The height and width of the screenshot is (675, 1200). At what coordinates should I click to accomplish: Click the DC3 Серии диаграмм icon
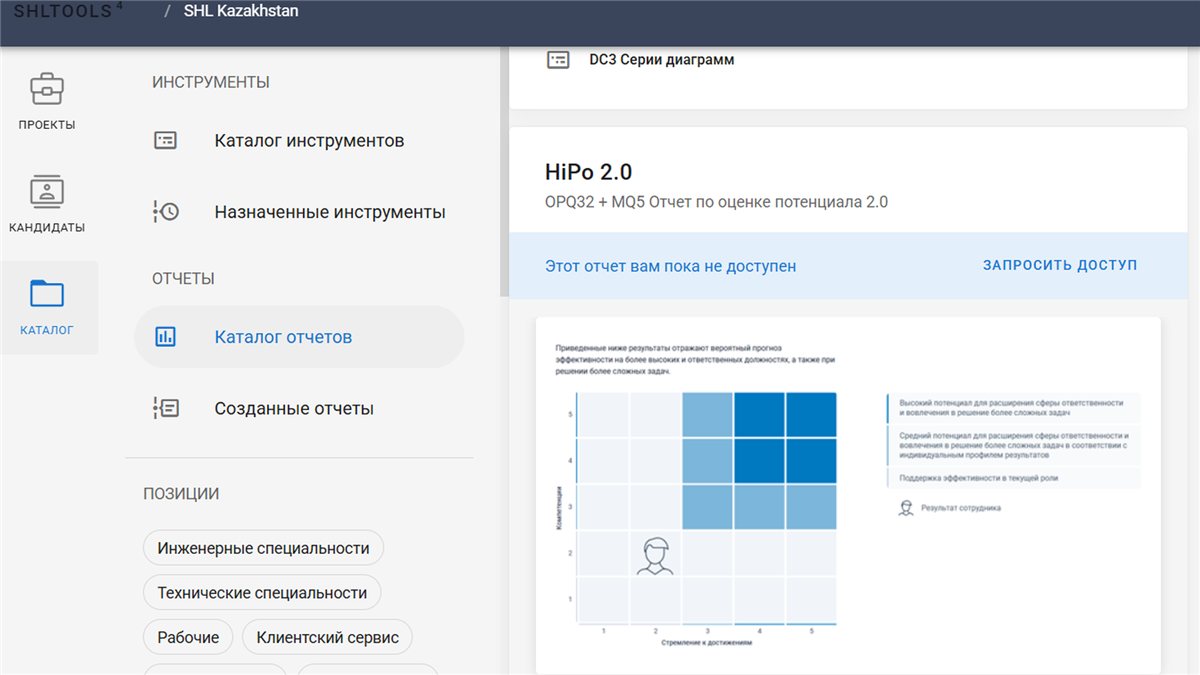pos(558,60)
